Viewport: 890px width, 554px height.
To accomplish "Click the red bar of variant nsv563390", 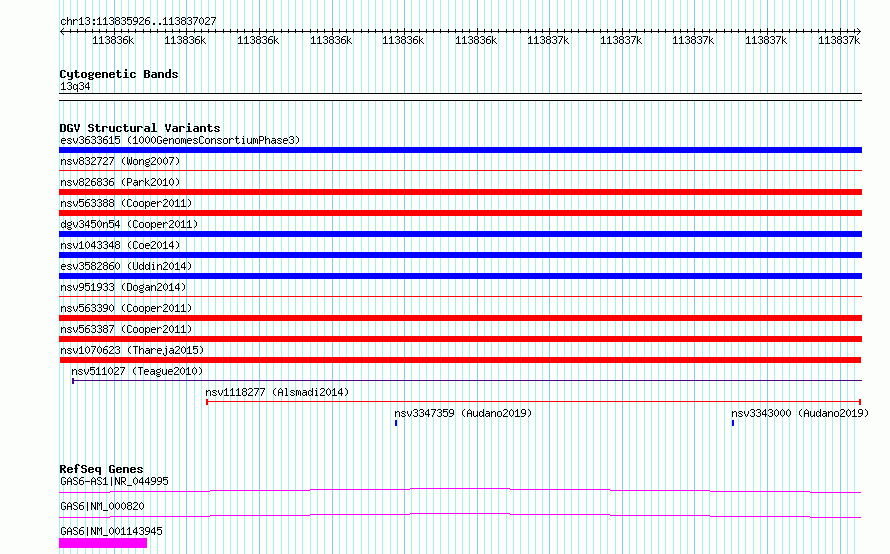I will (x=460, y=318).
